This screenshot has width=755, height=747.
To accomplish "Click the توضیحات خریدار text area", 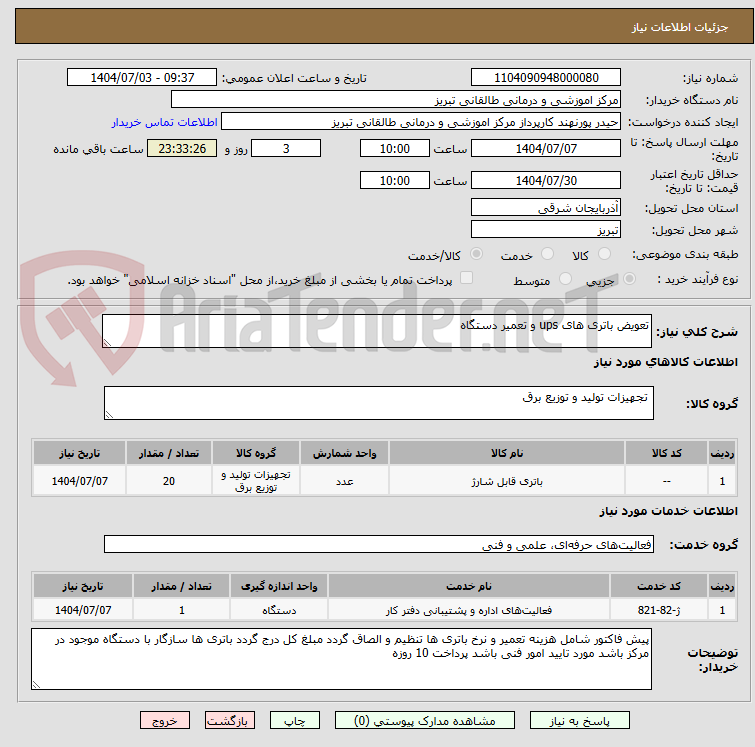I will (341, 659).
